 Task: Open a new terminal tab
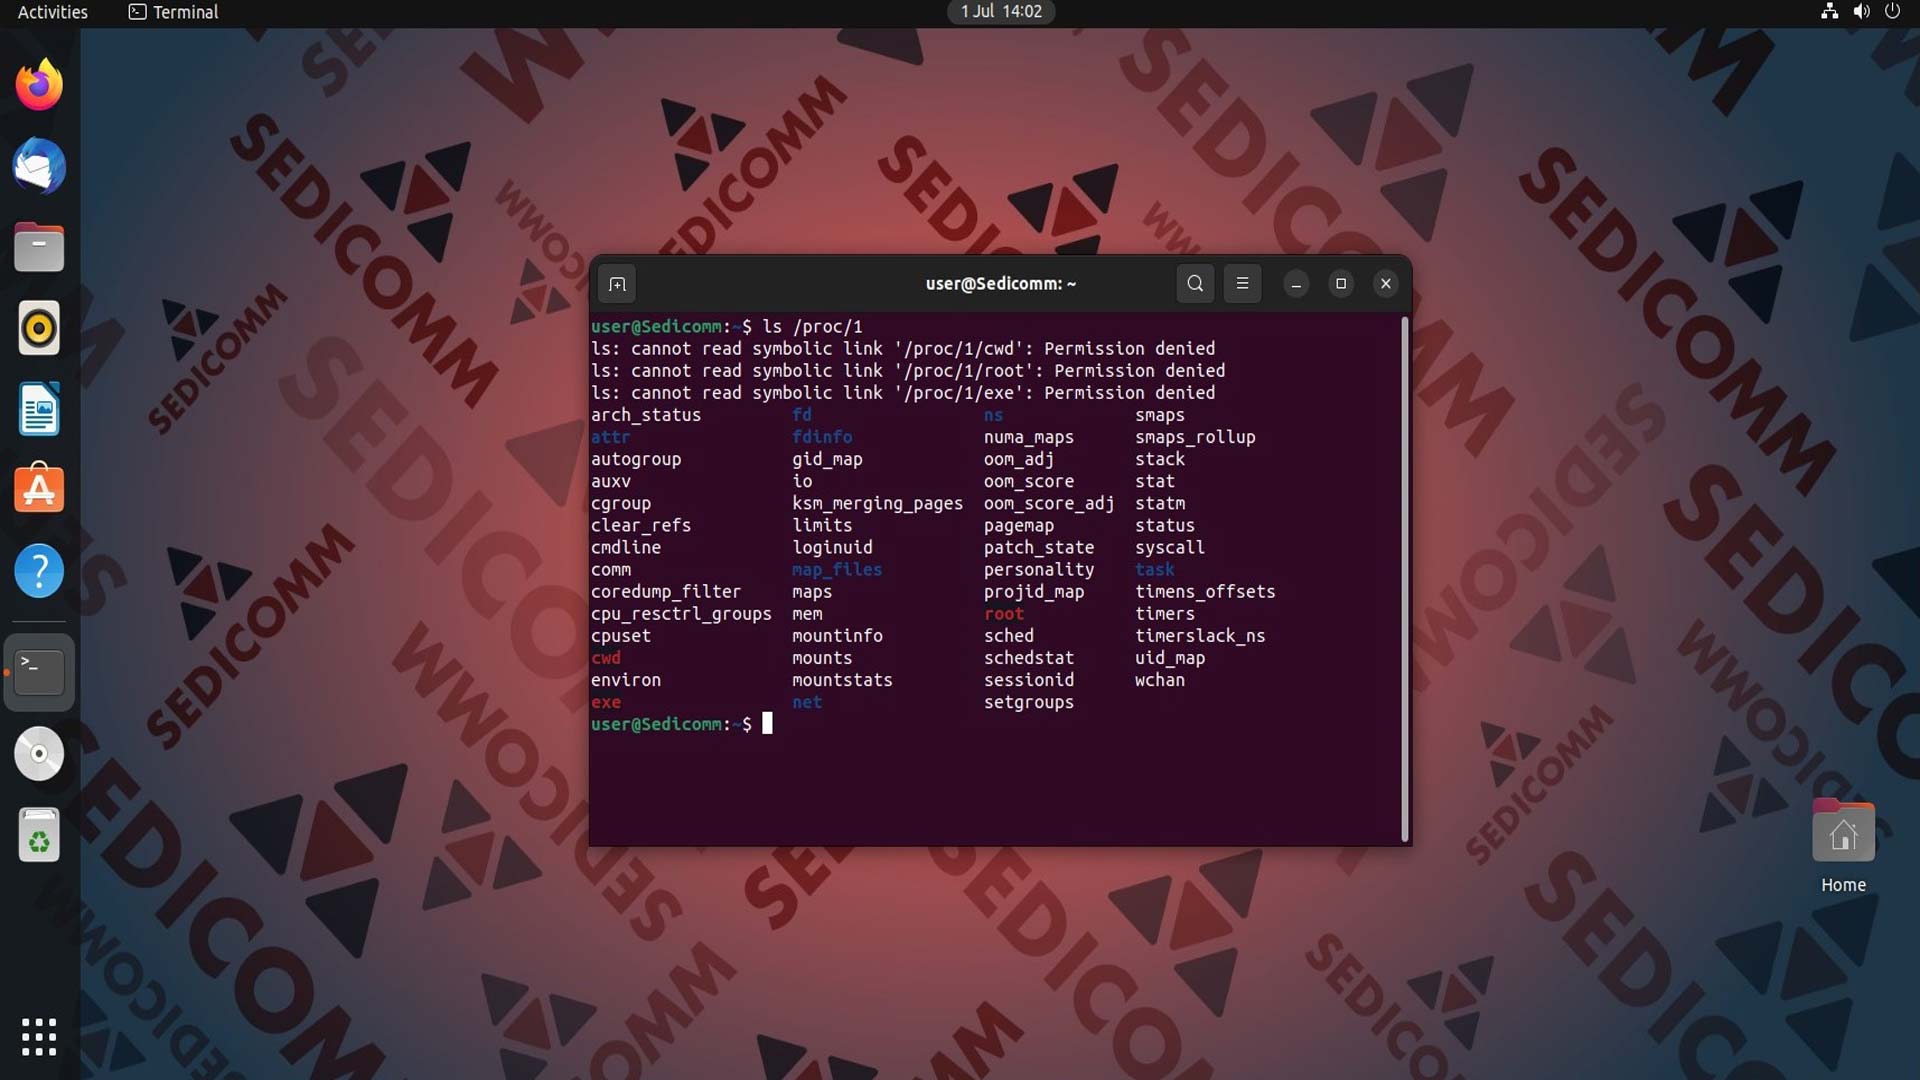[617, 284]
